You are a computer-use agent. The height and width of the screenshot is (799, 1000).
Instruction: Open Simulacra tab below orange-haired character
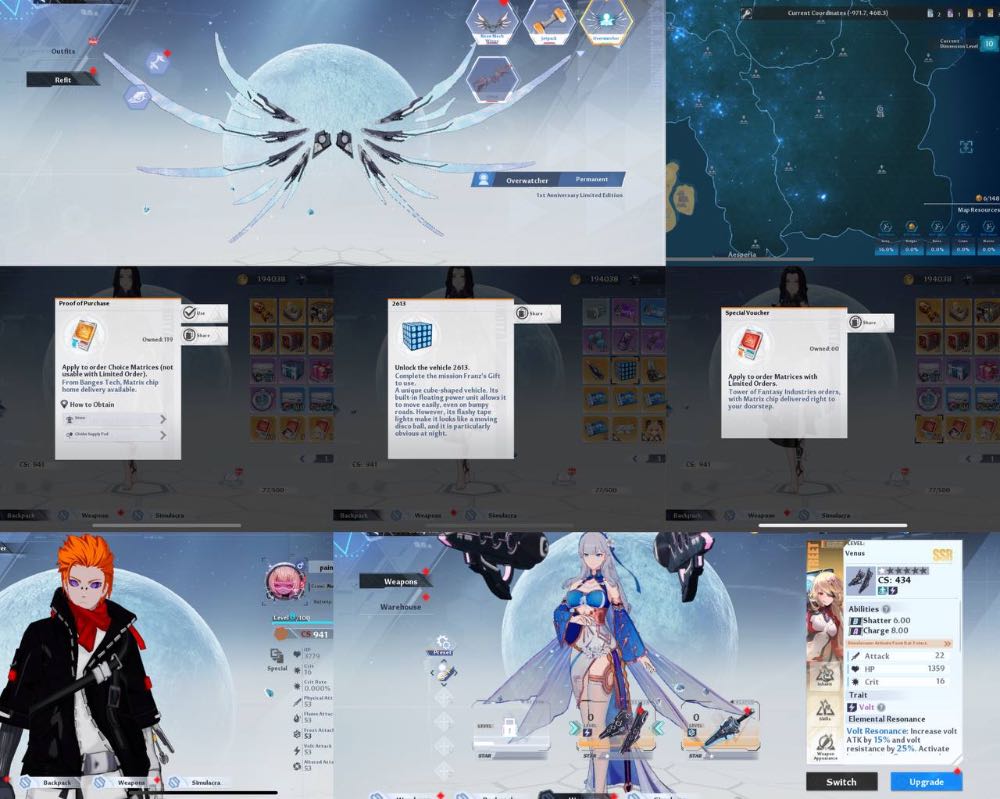[205, 782]
